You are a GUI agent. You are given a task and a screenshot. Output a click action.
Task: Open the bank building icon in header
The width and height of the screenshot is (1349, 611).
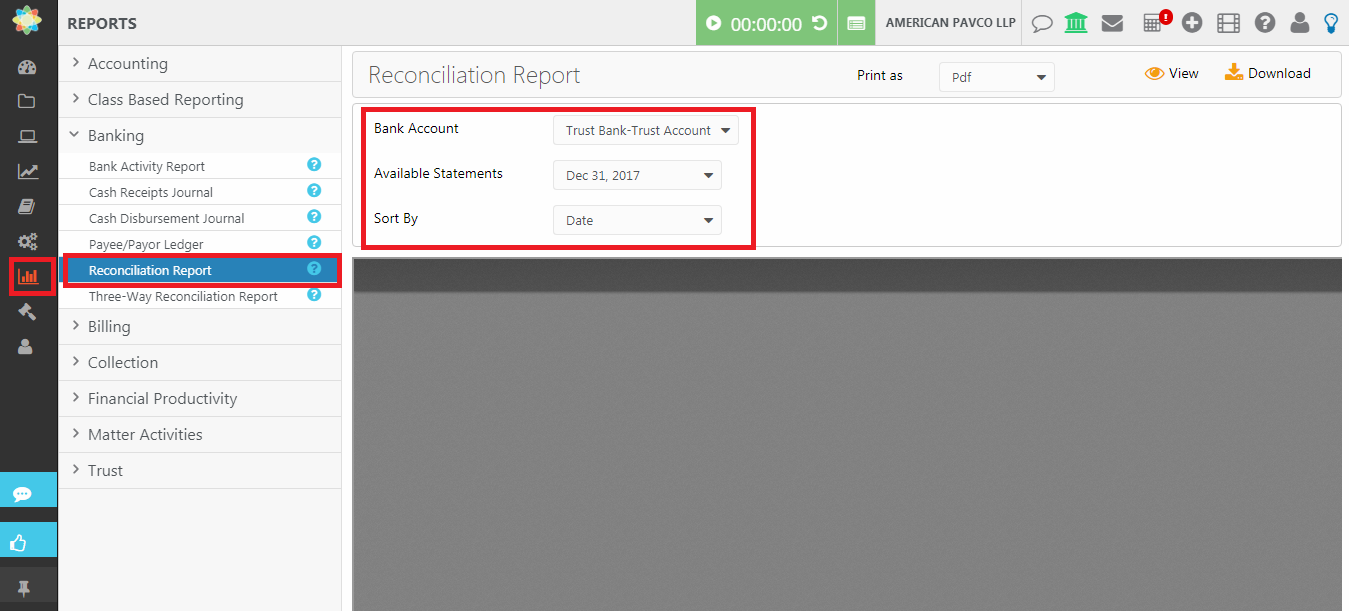[x=1076, y=23]
